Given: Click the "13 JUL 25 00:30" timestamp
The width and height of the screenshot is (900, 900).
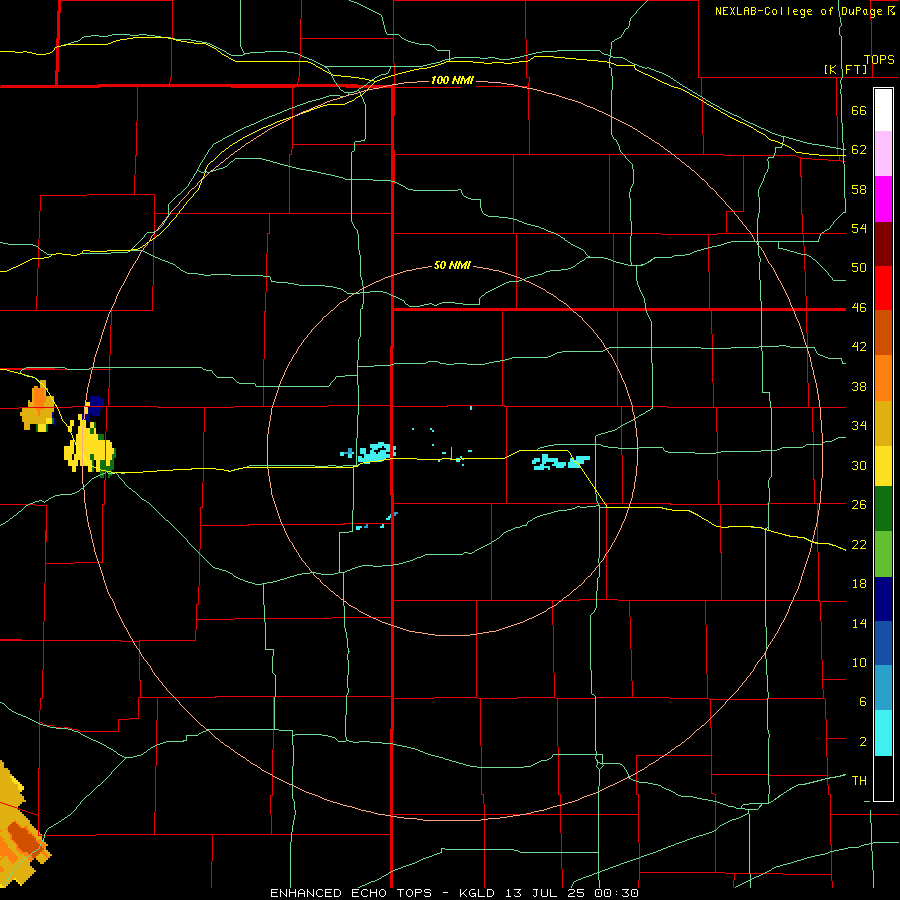Looking at the screenshot, I should point(572,893).
